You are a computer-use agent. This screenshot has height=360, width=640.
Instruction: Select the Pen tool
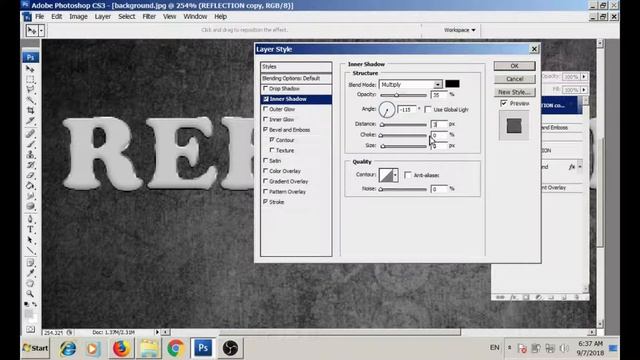point(30,219)
